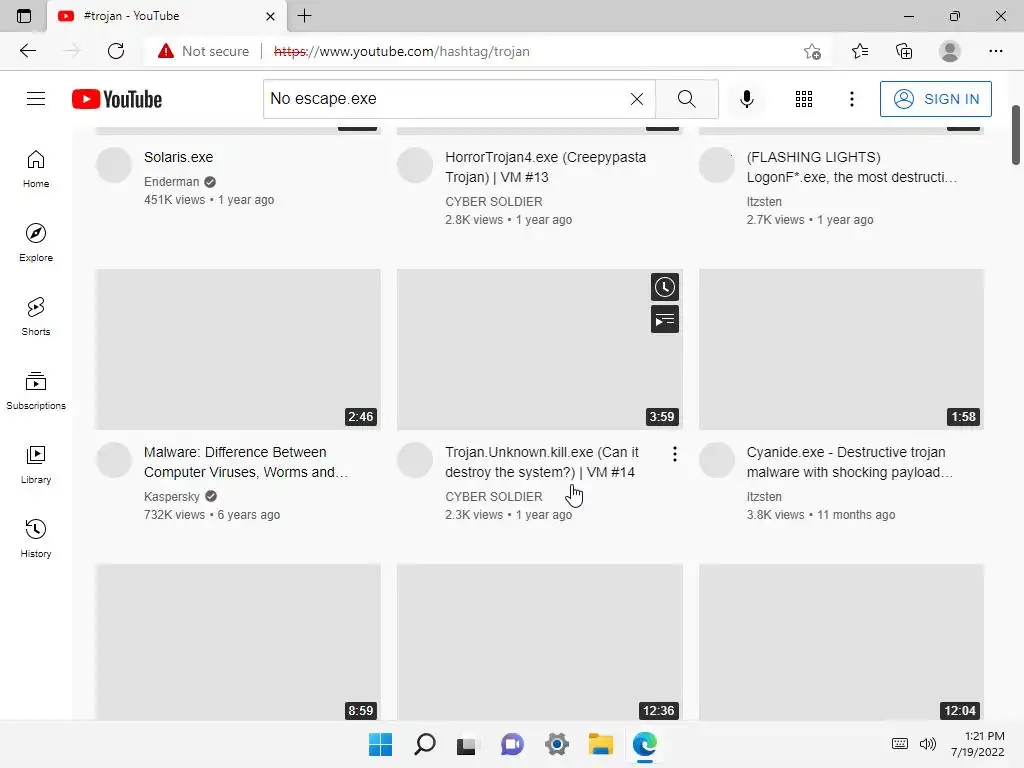
Task: Open the YouTube guide hamburger menu
Action: pyautogui.click(x=36, y=99)
